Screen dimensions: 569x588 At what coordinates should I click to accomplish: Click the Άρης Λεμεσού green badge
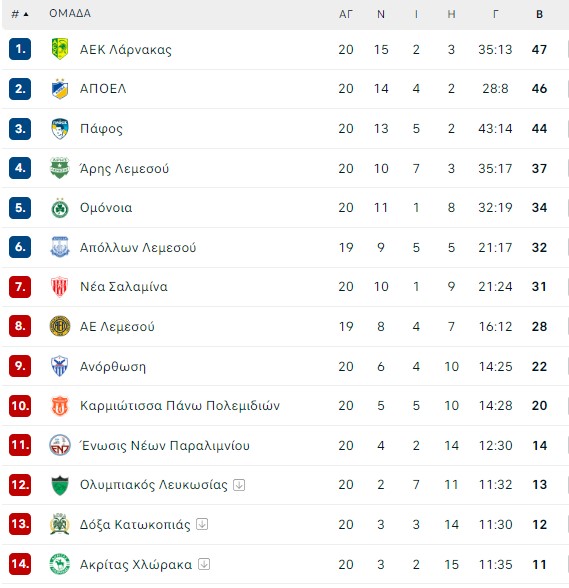(60, 168)
